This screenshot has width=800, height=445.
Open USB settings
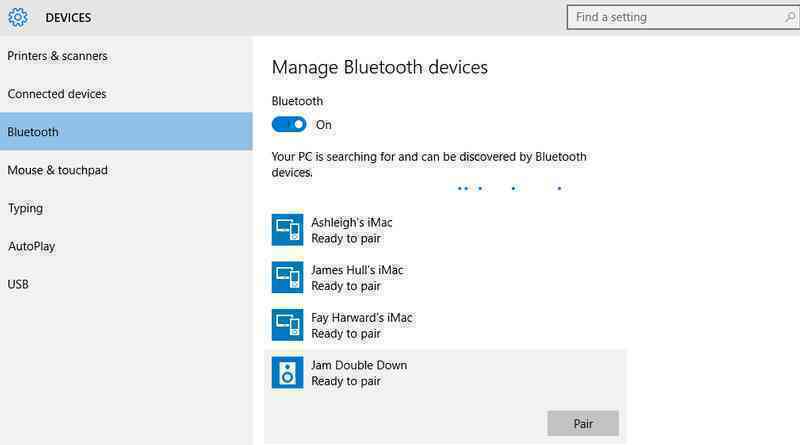[126, 284]
